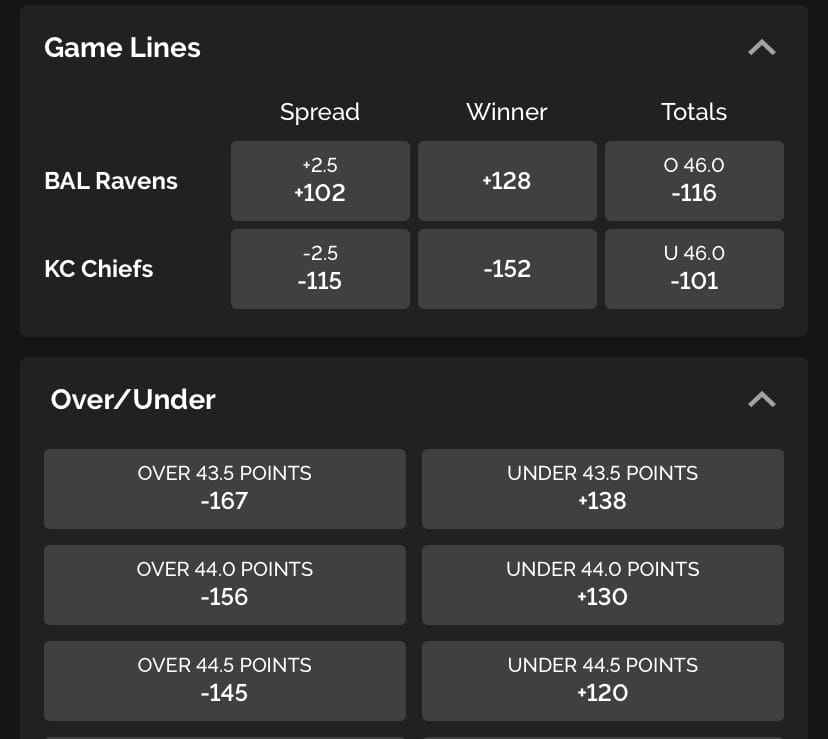The height and width of the screenshot is (739, 828).
Task: Click the Over/Under heading
Action: pyautogui.click(x=132, y=399)
